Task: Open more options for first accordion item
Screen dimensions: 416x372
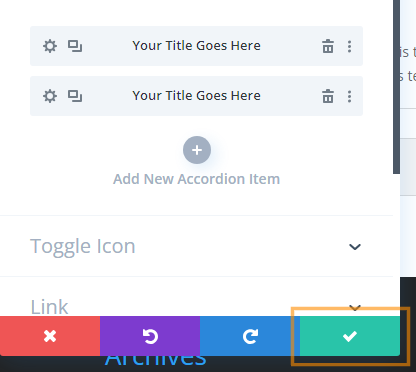Action: pyautogui.click(x=349, y=46)
